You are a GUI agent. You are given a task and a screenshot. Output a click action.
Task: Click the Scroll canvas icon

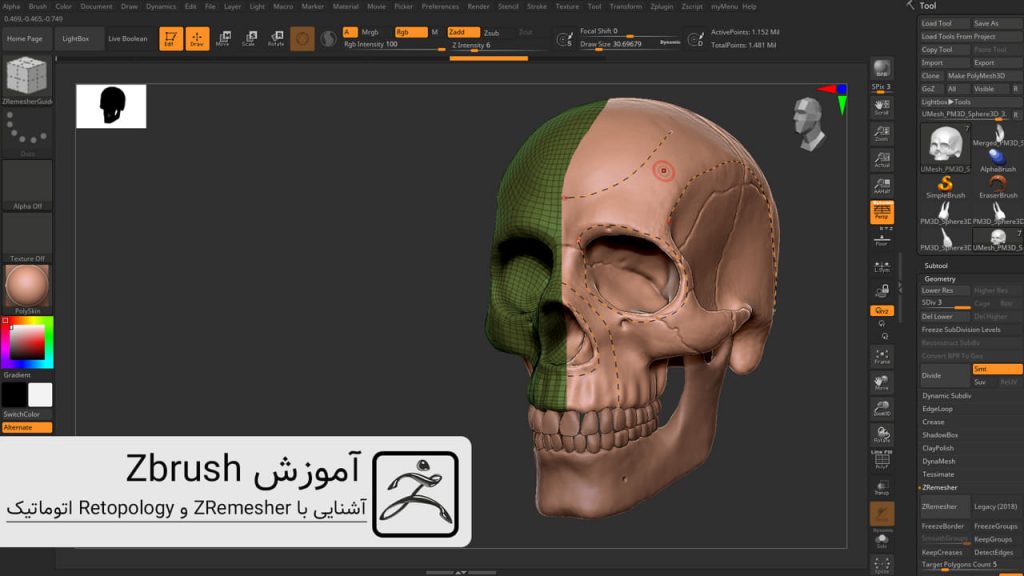tap(882, 107)
